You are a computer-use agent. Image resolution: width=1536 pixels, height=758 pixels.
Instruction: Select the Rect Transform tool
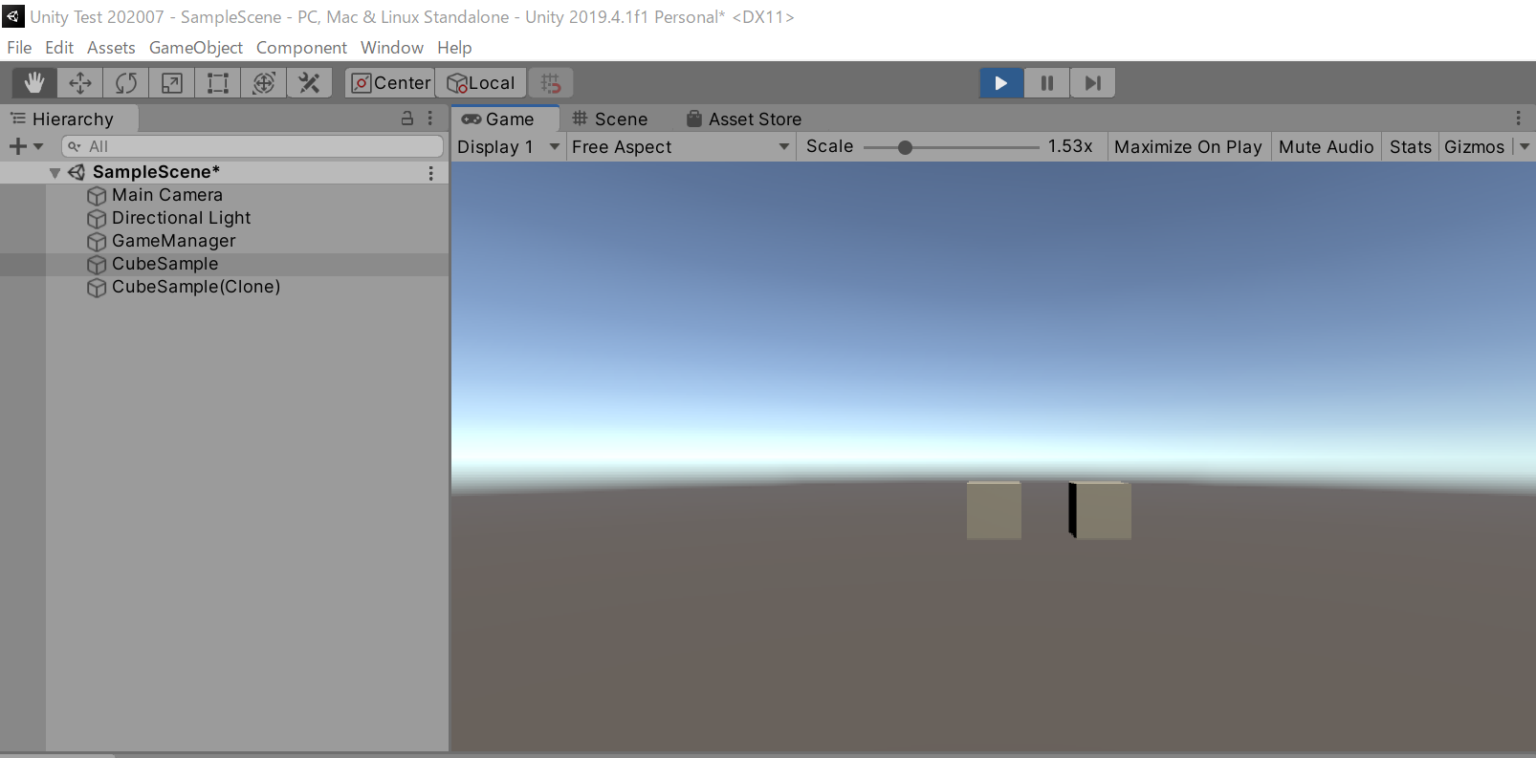tap(217, 82)
